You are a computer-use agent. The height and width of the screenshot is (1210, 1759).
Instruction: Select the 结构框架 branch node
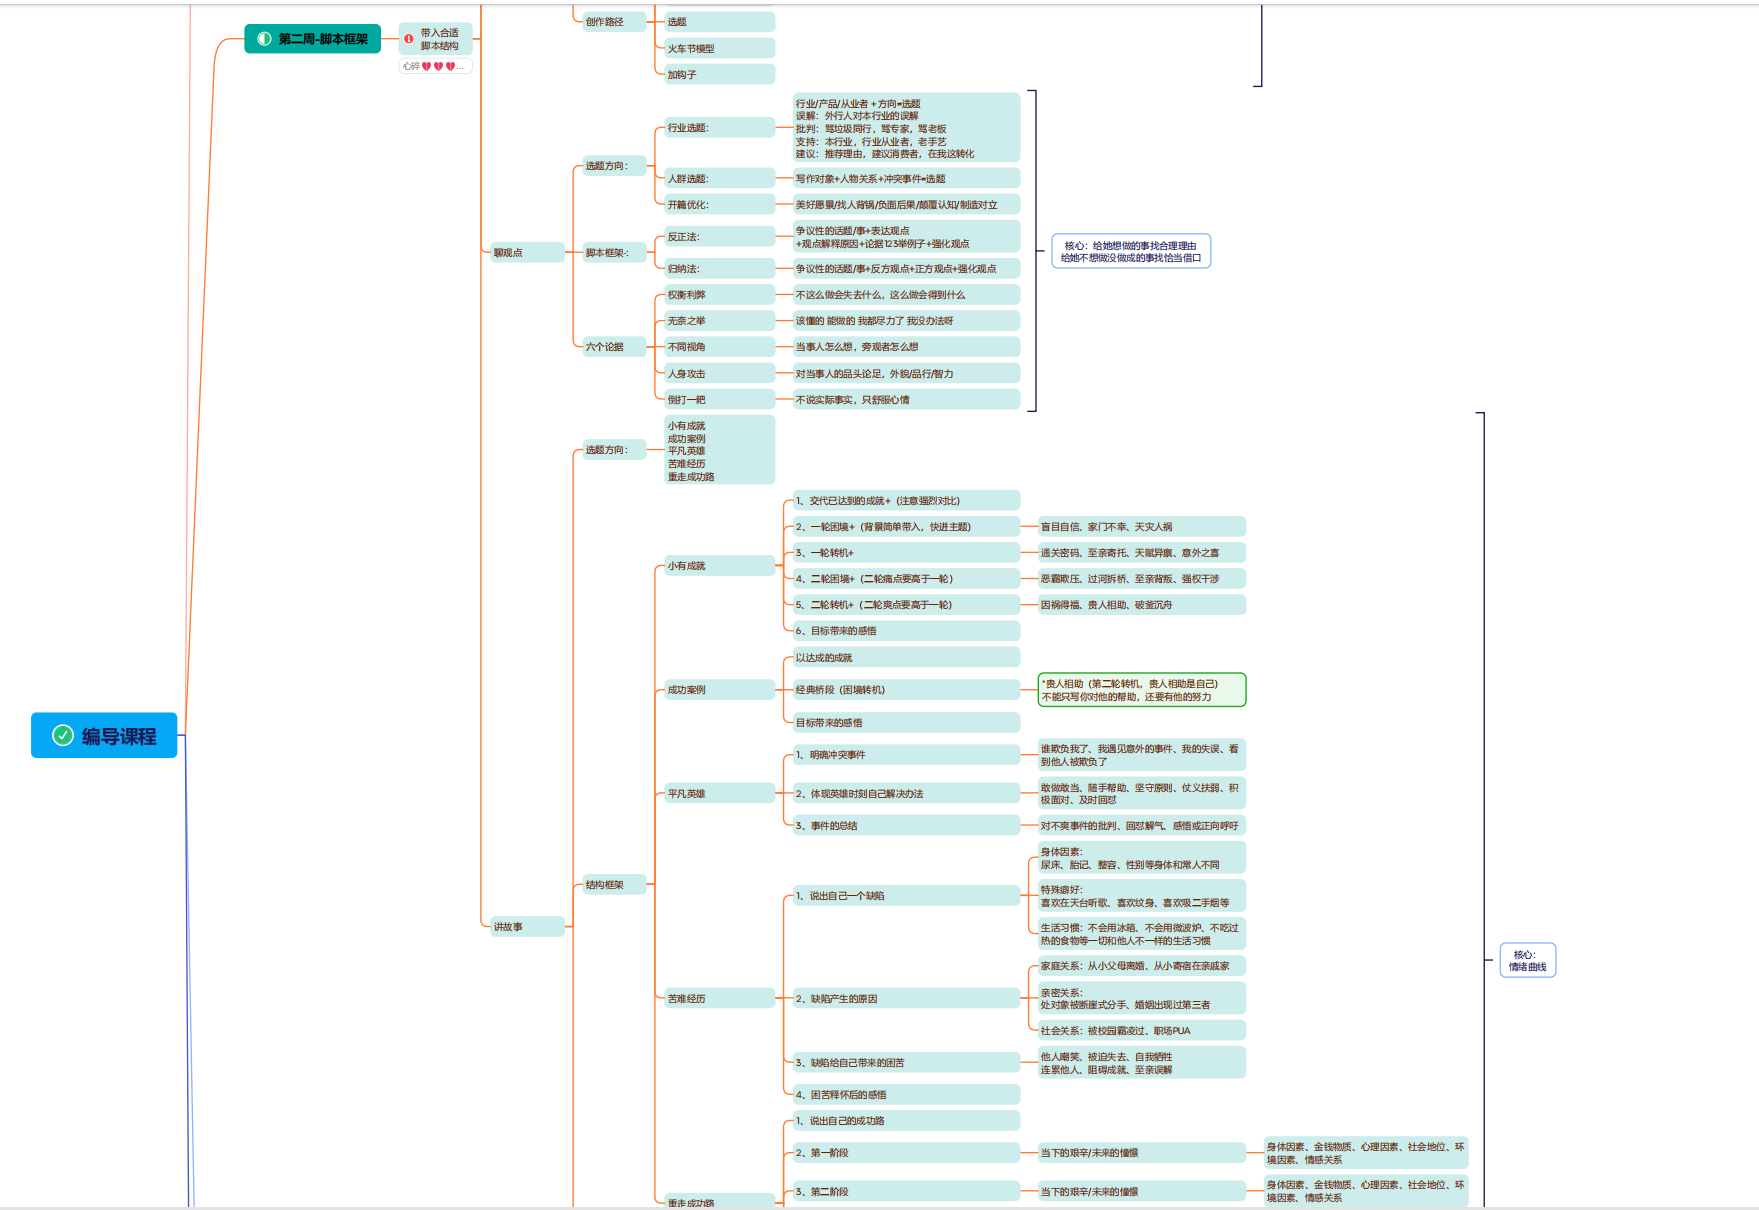point(613,885)
